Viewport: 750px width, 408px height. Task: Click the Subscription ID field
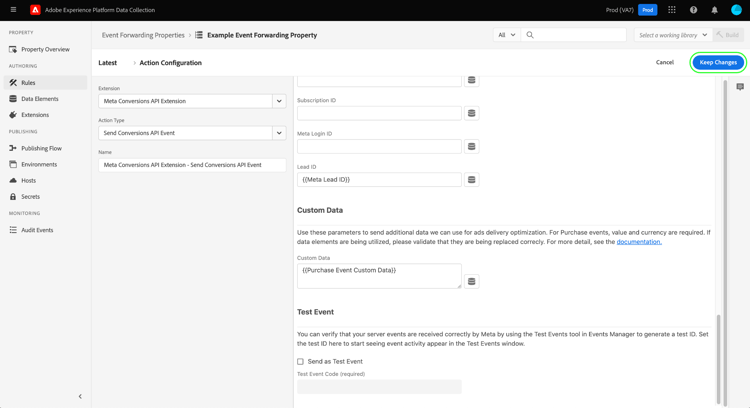379,113
